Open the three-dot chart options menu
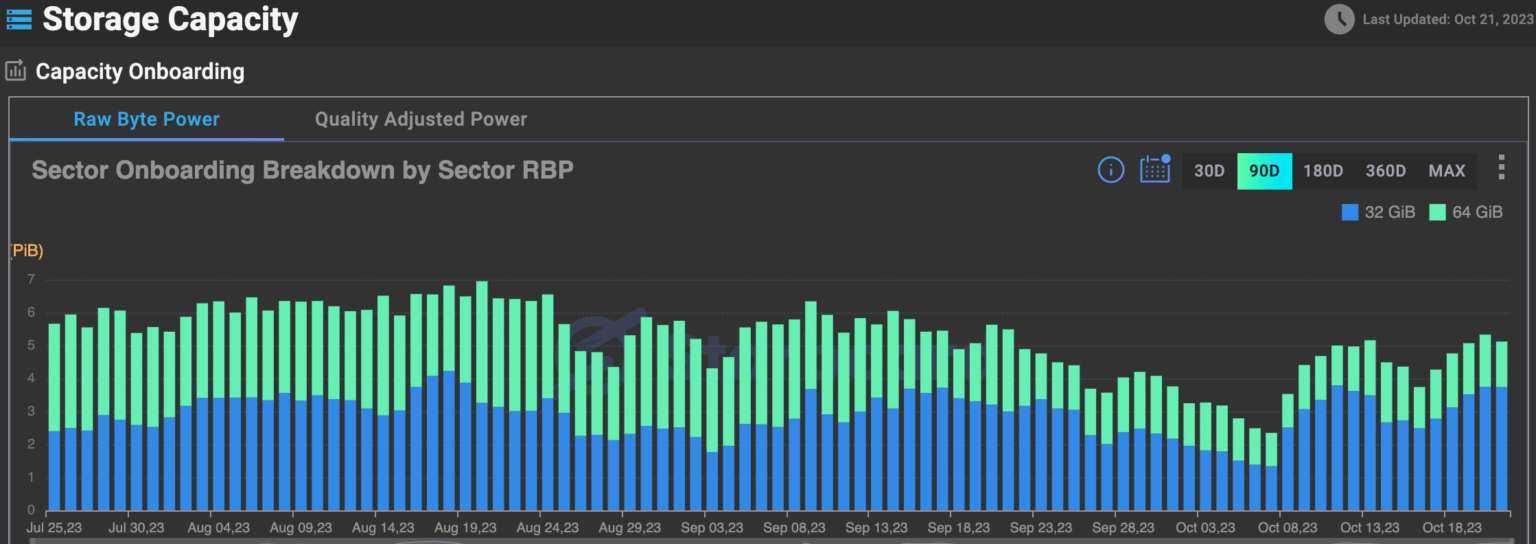Viewport: 1536px width, 544px height. (1501, 168)
